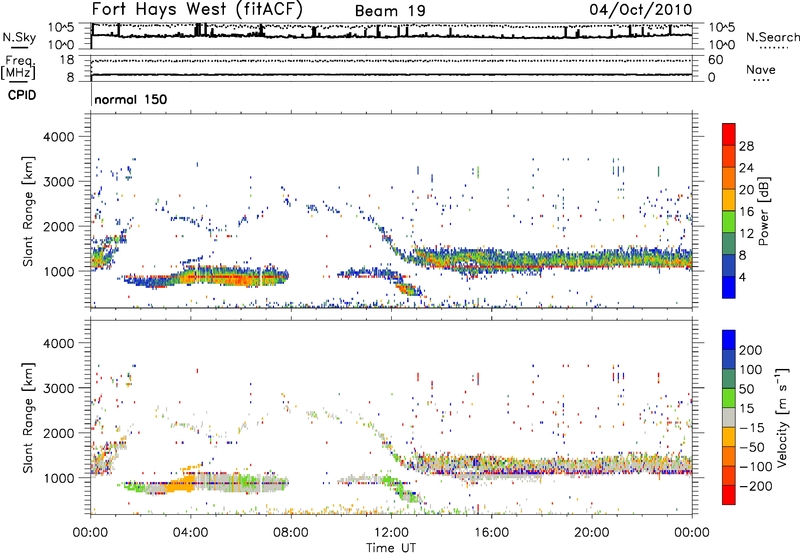The height and width of the screenshot is (554, 800).
Task: Click the "Nave" legend label
Action: pyautogui.click(x=761, y=70)
